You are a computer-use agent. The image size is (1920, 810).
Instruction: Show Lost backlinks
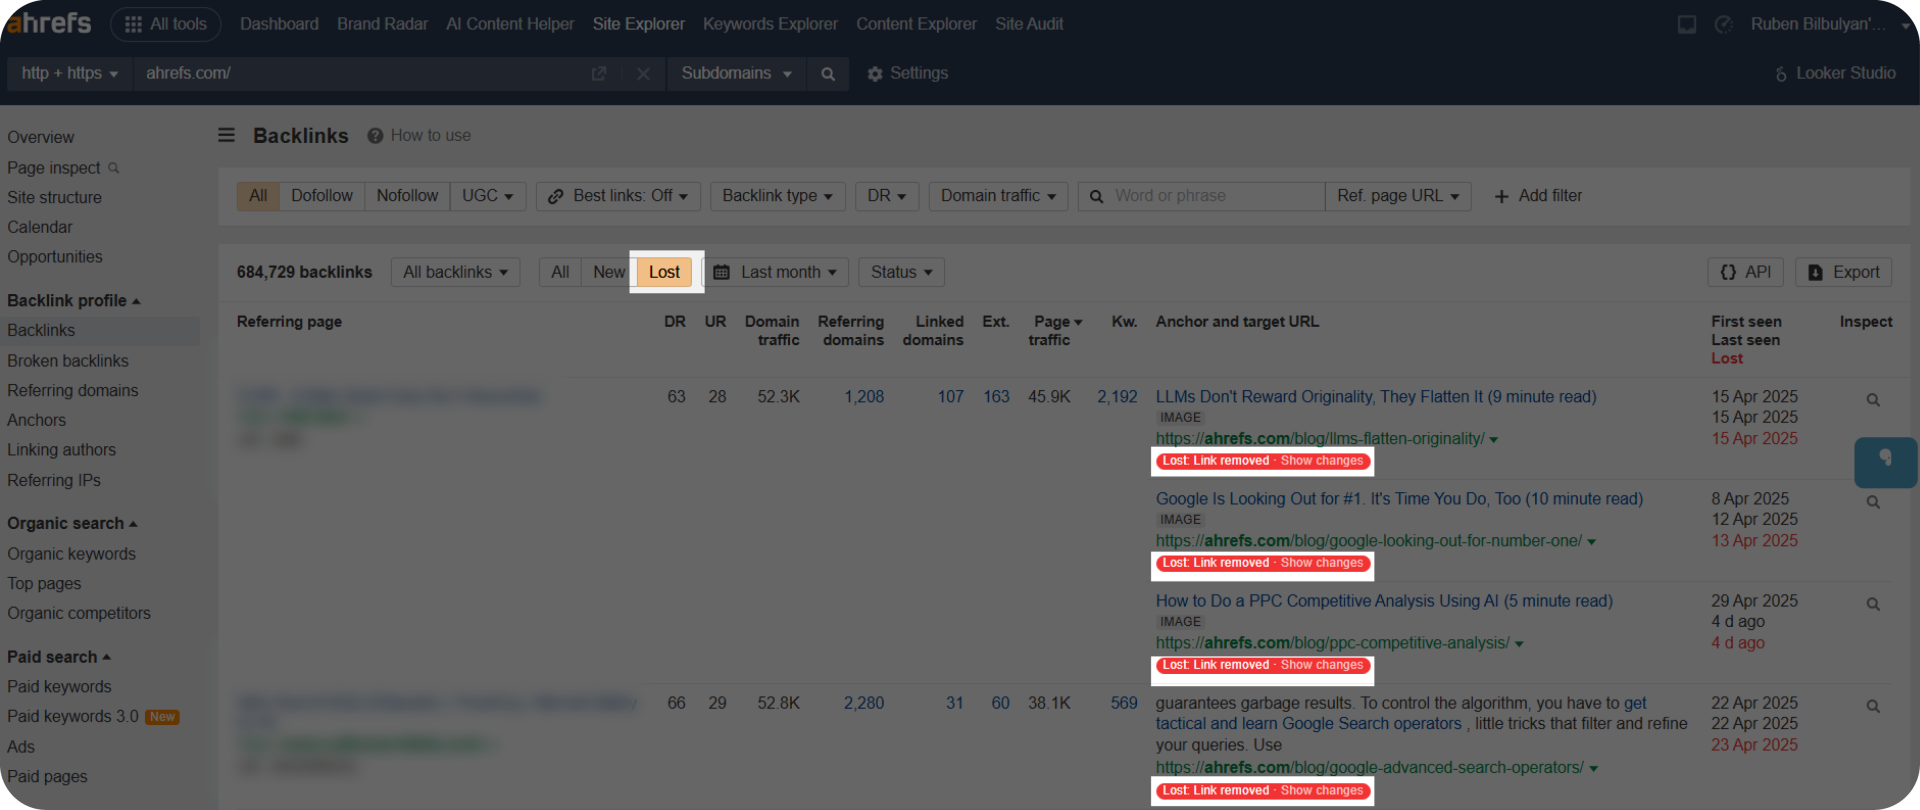click(664, 272)
